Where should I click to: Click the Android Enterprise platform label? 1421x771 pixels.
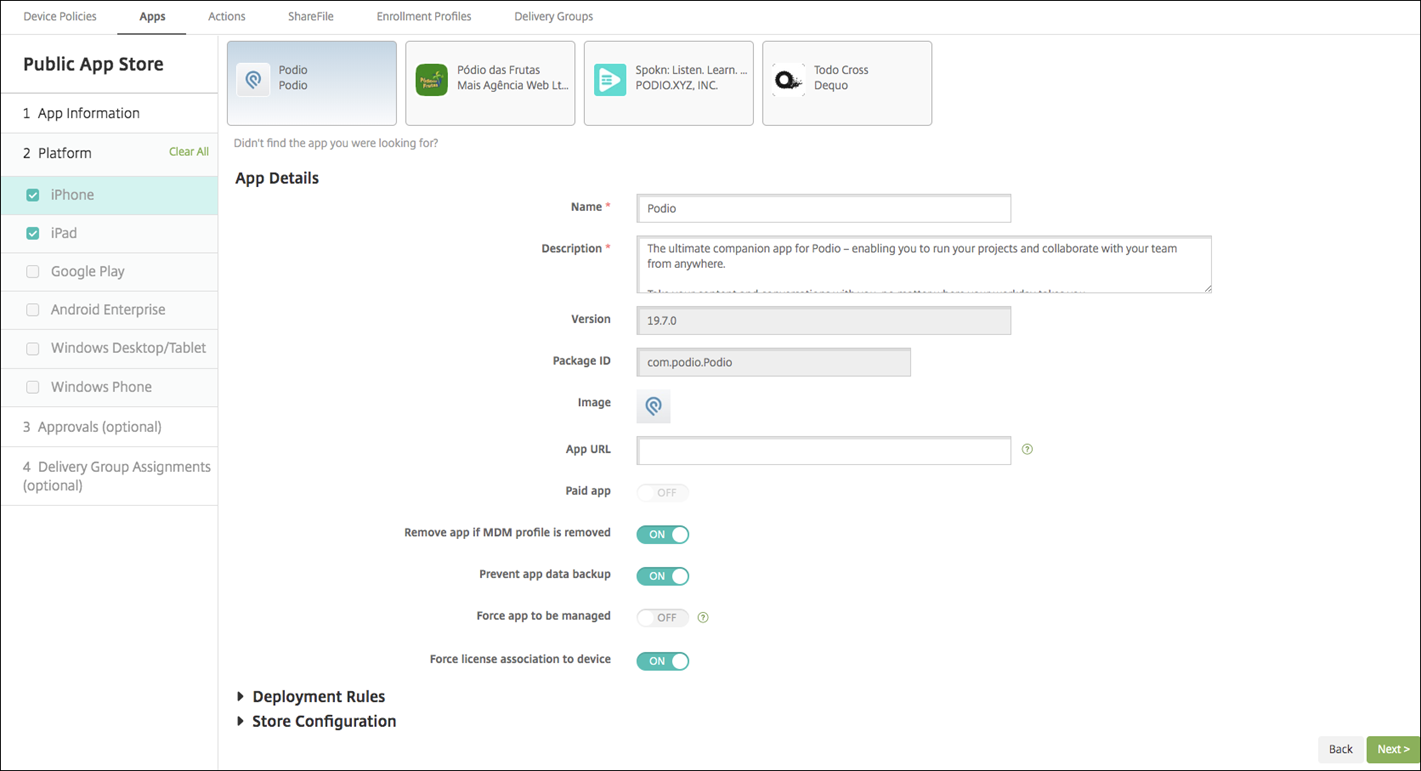[108, 310]
